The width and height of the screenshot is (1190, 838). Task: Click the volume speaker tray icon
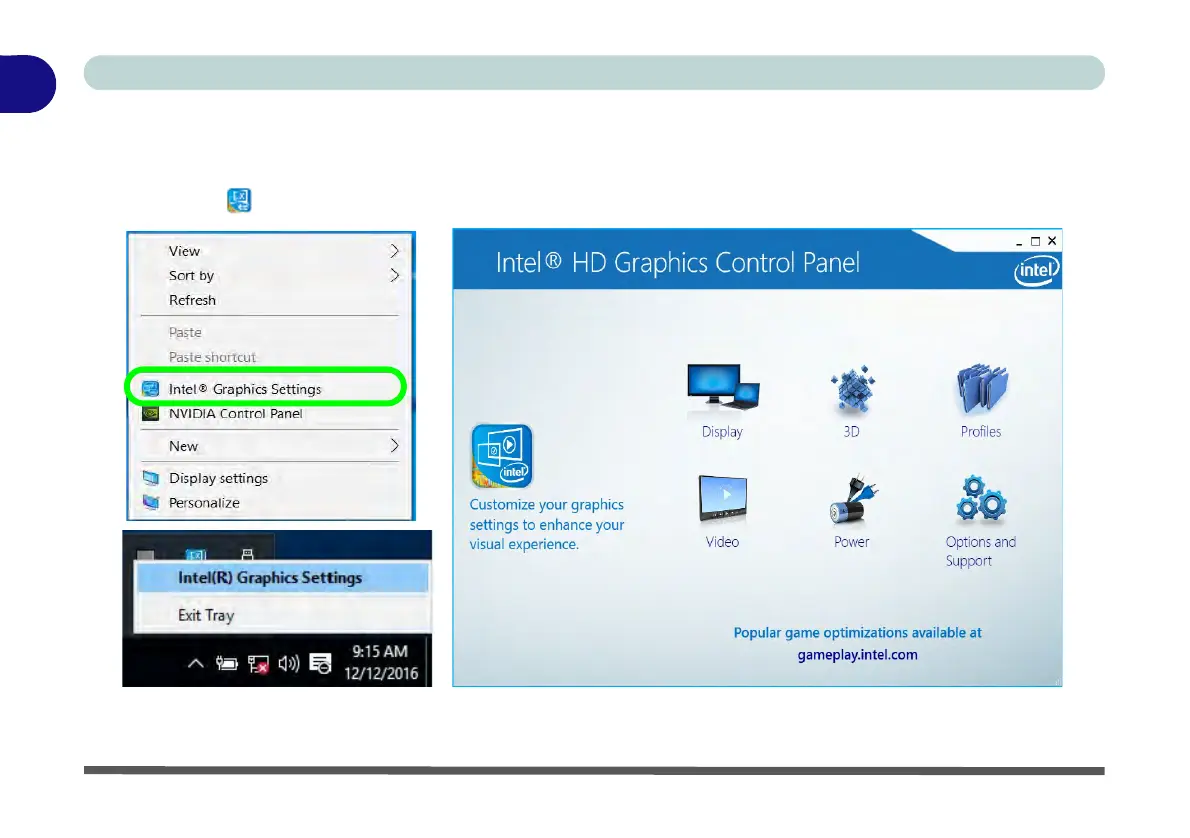tap(288, 664)
